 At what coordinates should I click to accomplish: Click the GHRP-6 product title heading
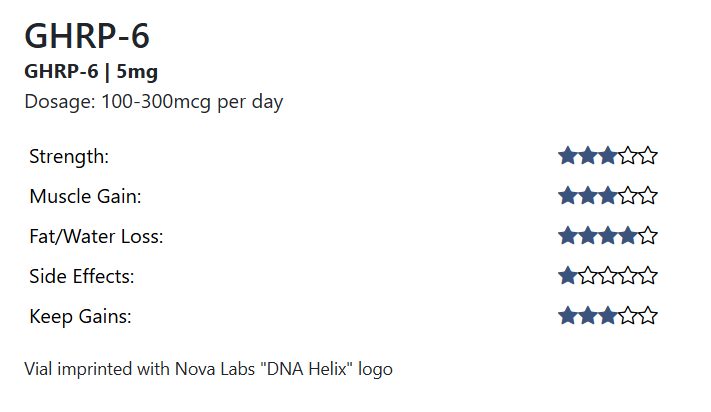click(x=87, y=36)
